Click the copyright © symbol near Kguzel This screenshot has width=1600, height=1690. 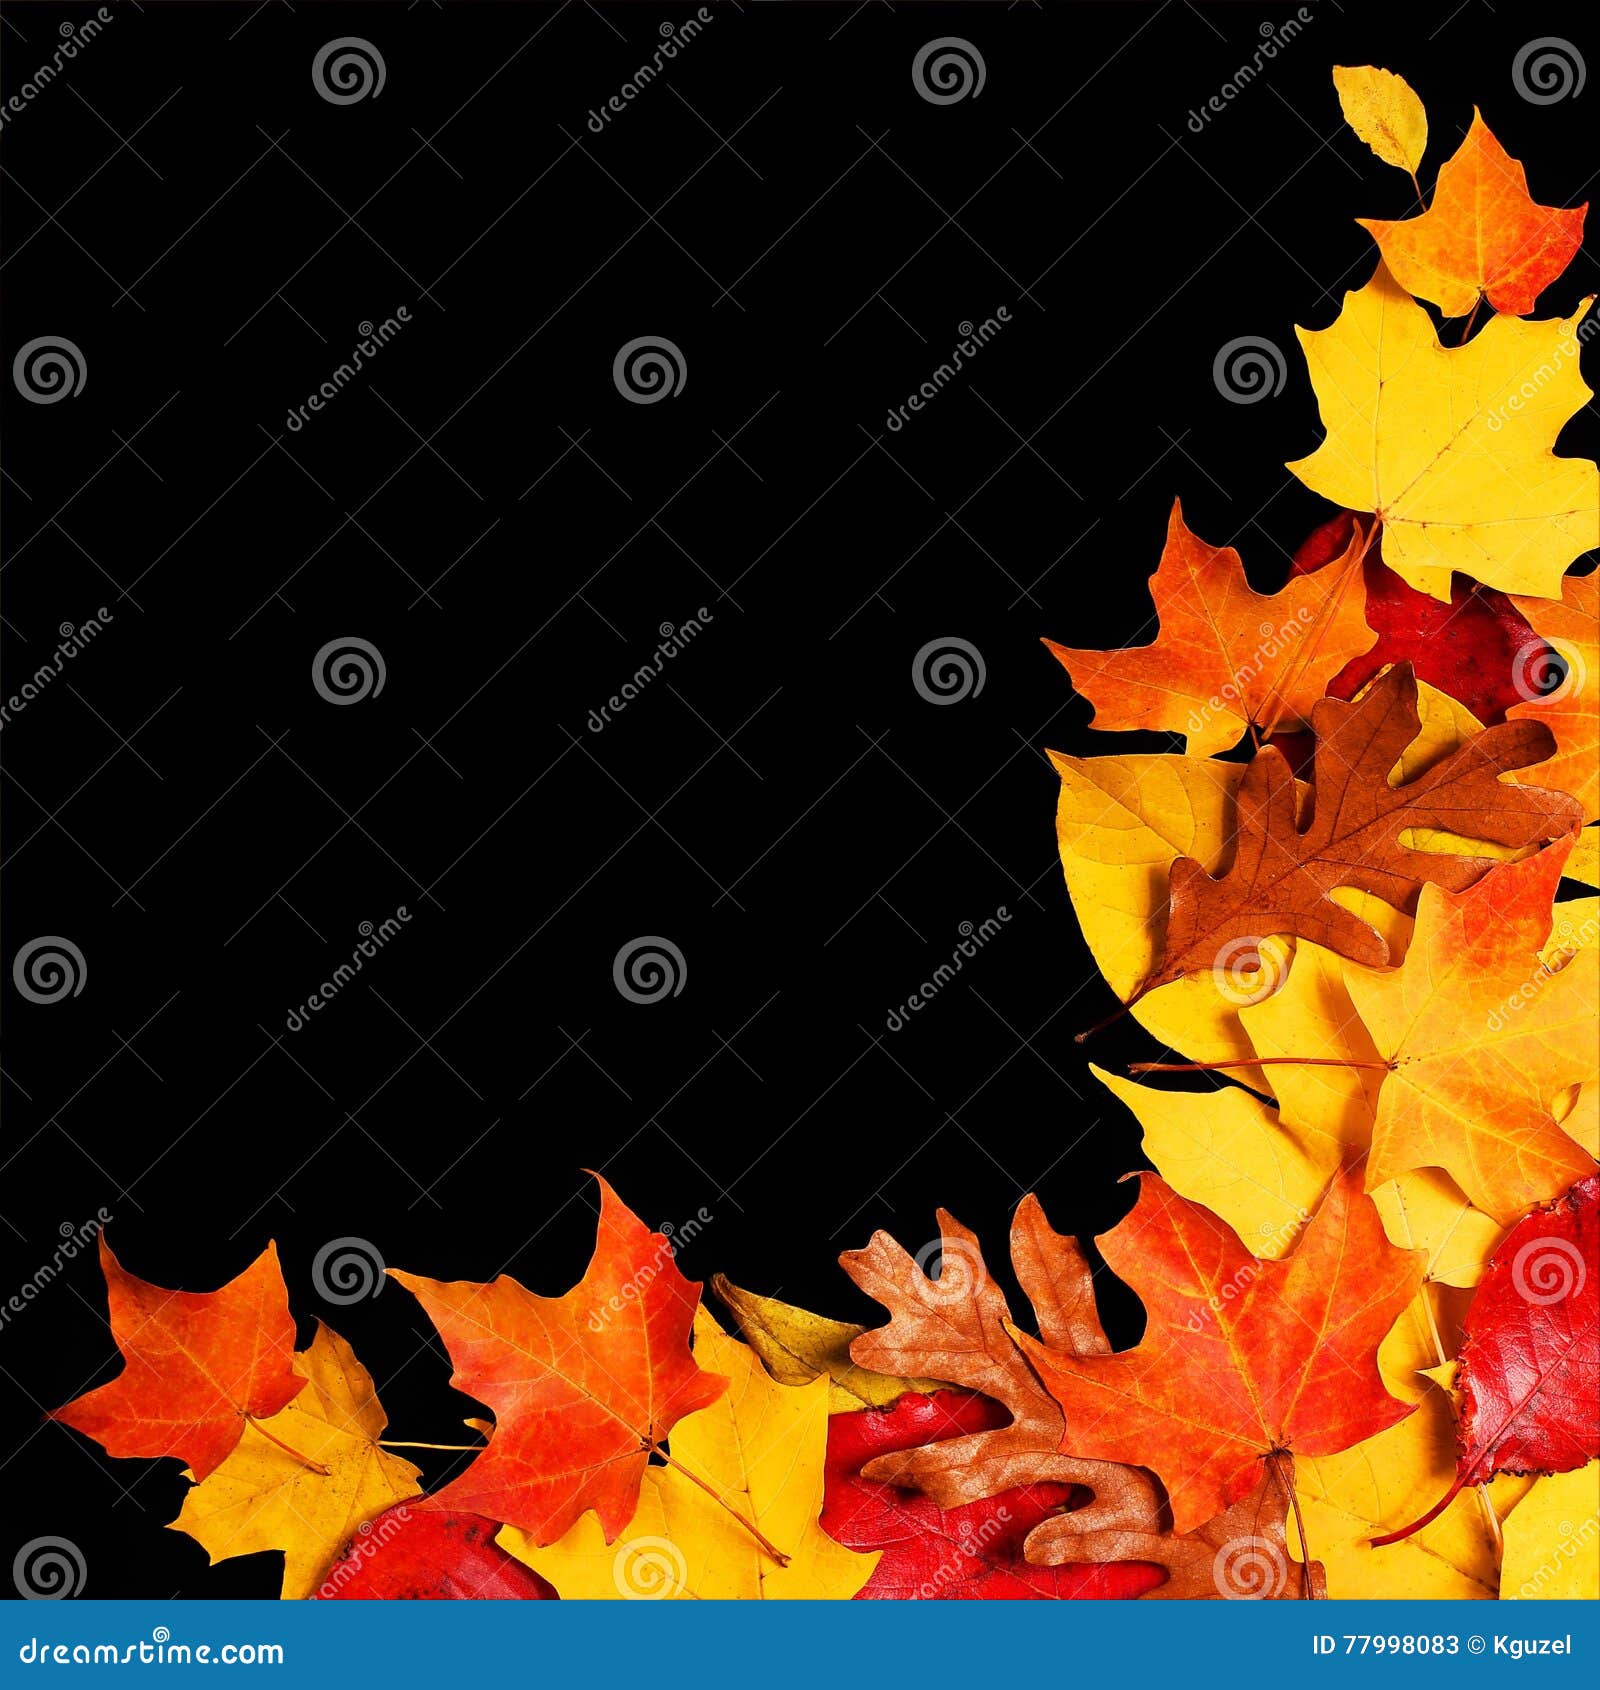[x=1477, y=1644]
